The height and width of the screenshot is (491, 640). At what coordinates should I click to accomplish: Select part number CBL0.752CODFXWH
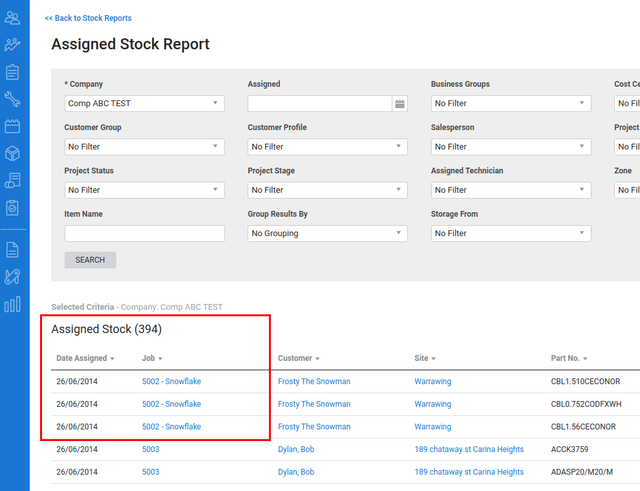click(586, 404)
